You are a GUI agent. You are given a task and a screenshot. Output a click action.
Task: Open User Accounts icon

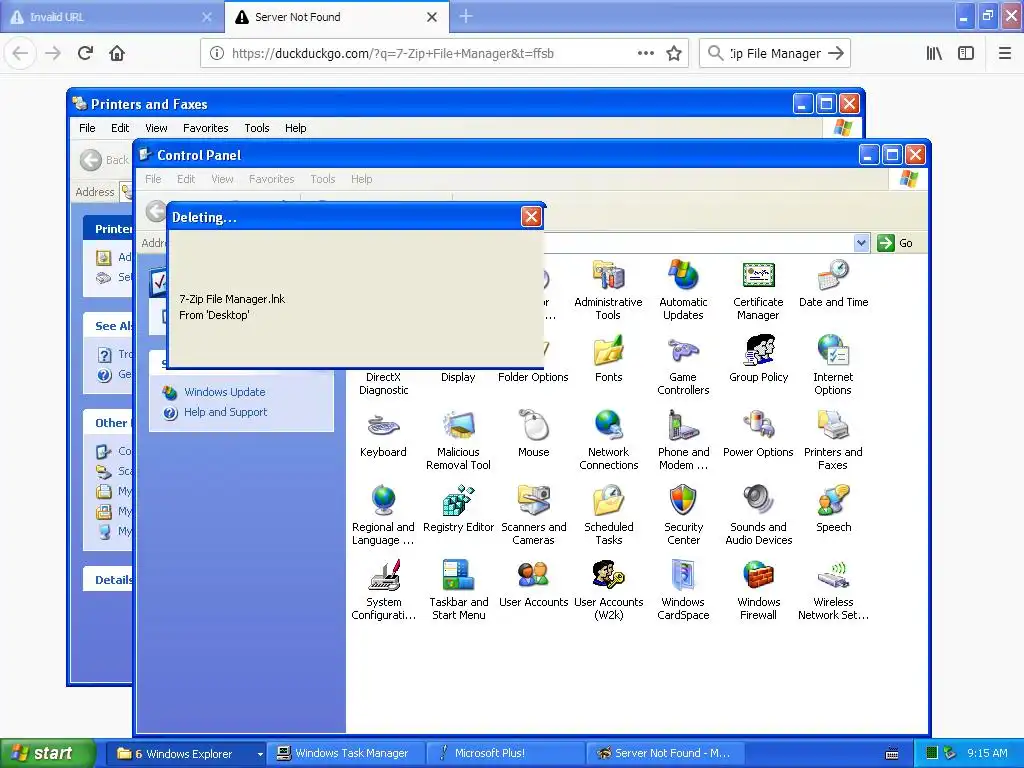pos(533,584)
